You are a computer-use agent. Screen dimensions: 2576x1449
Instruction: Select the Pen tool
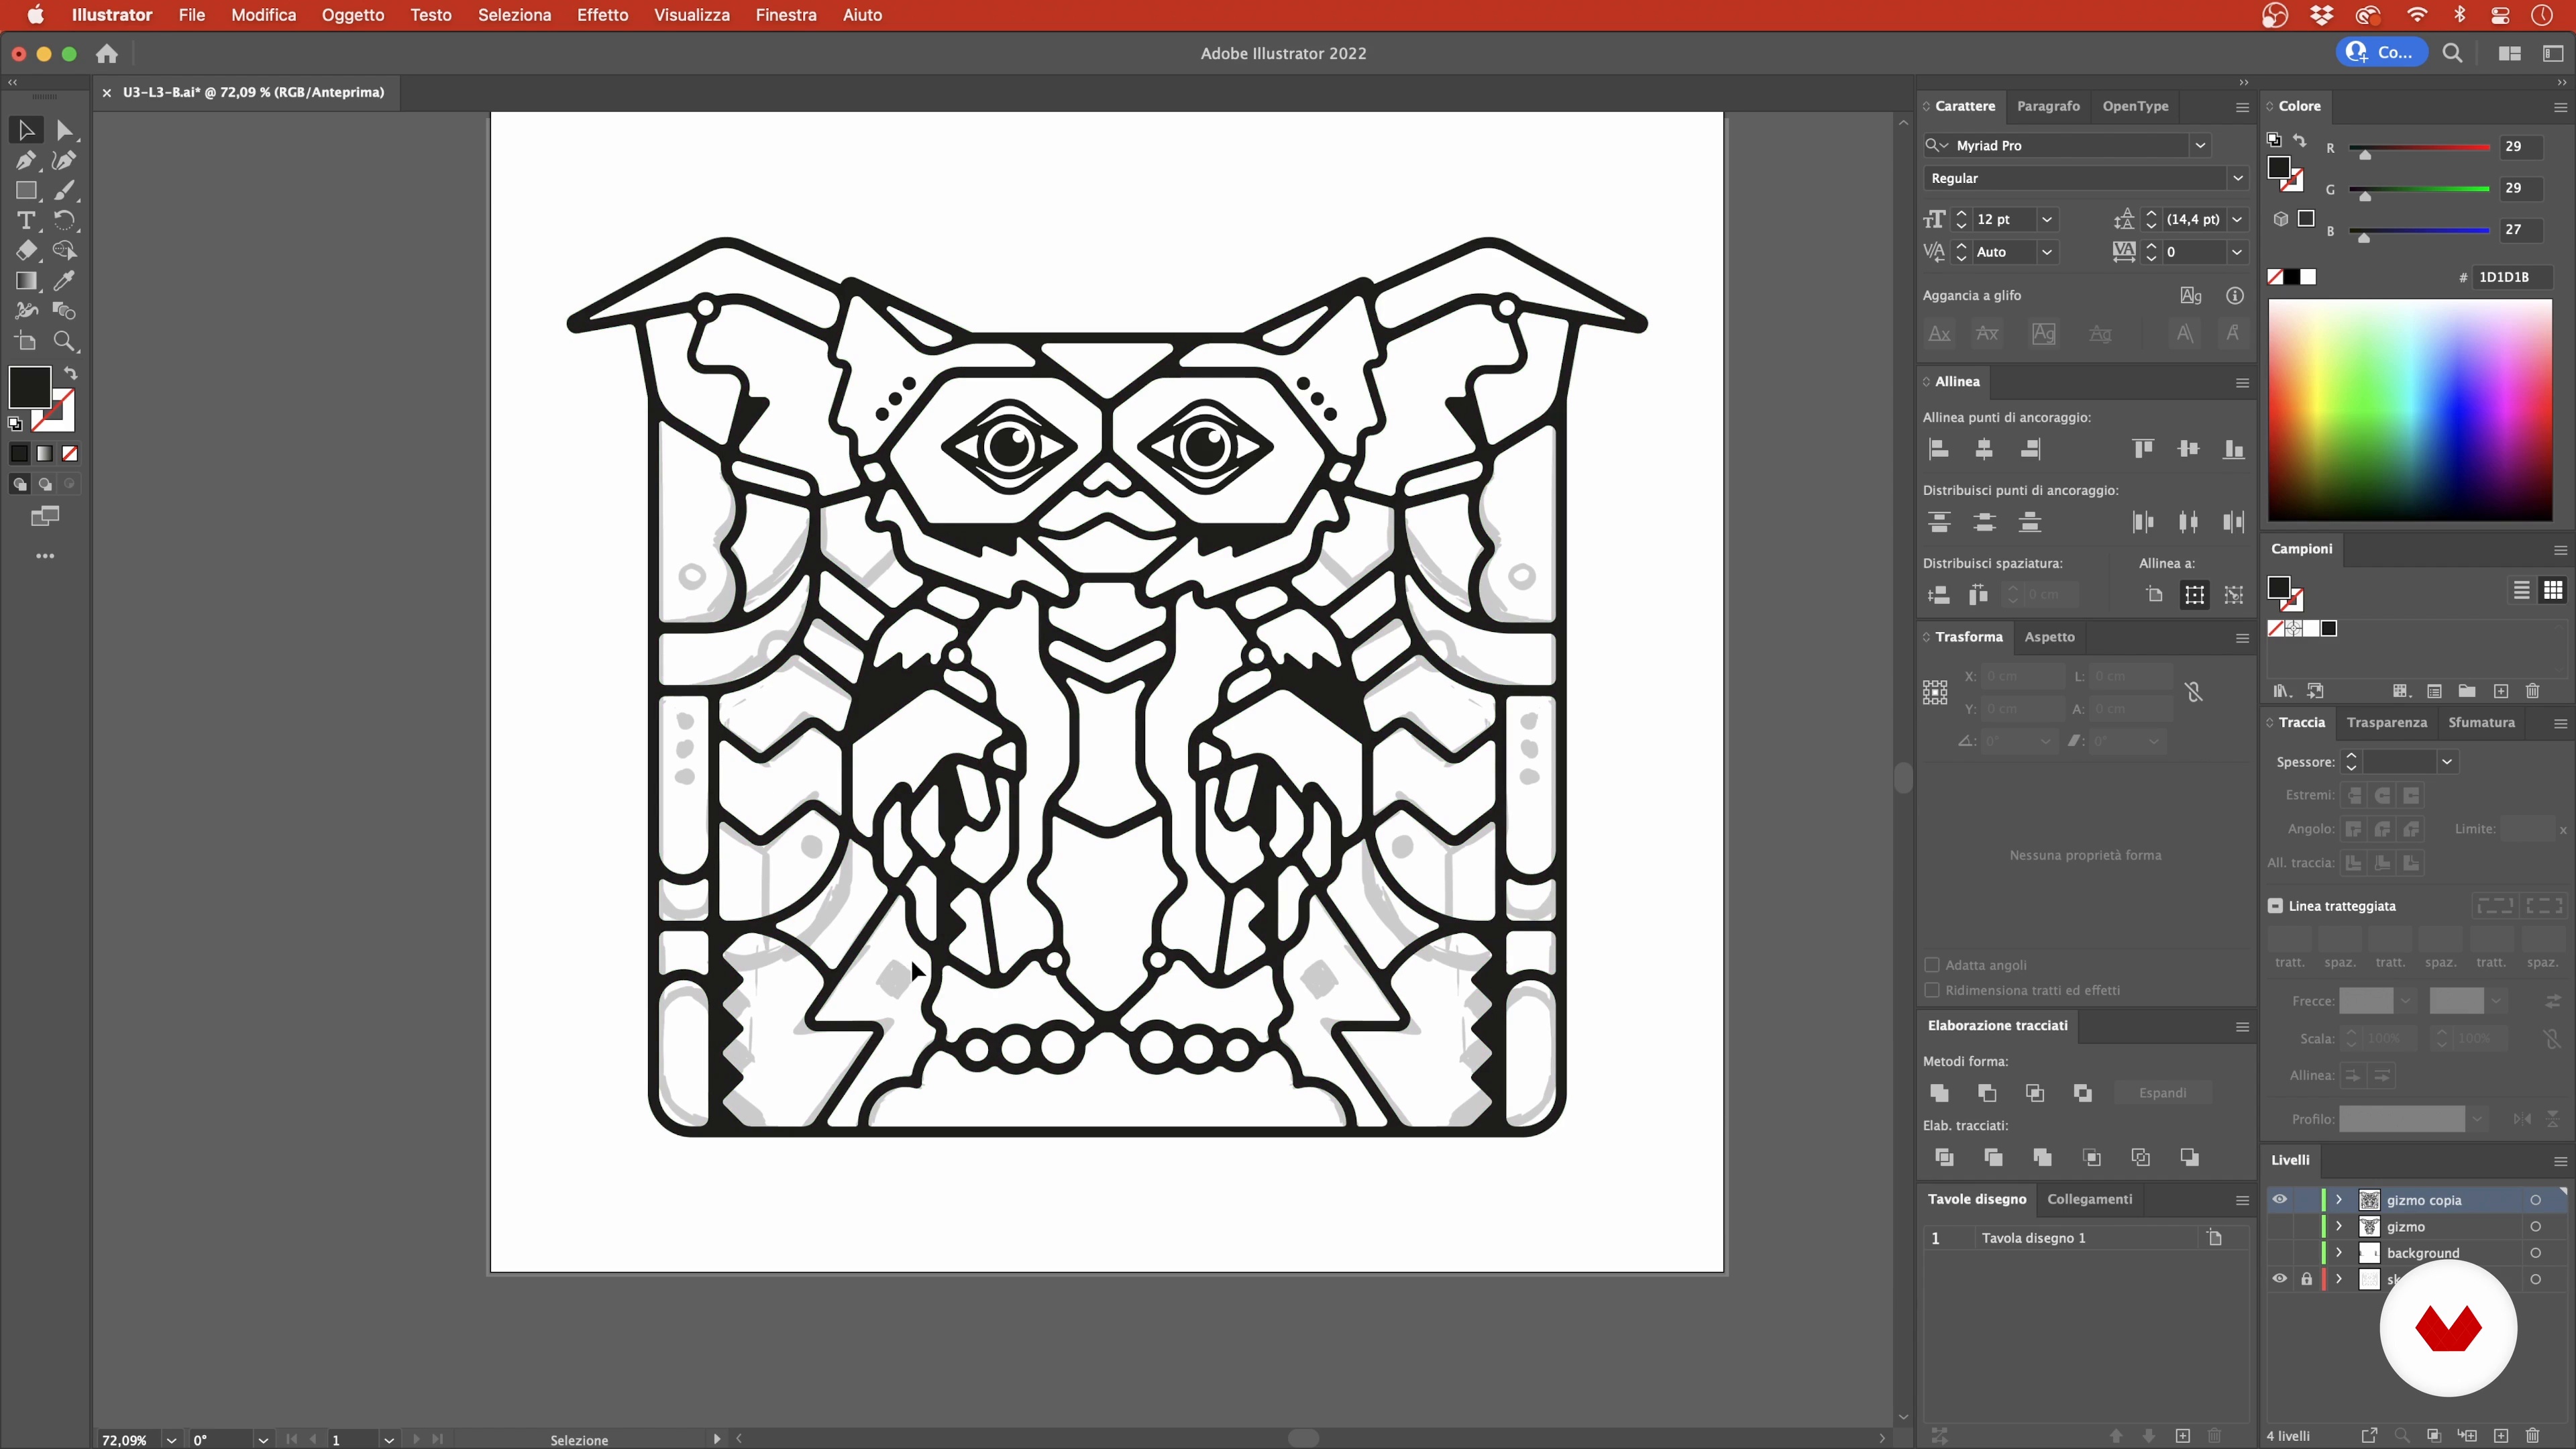click(x=26, y=160)
